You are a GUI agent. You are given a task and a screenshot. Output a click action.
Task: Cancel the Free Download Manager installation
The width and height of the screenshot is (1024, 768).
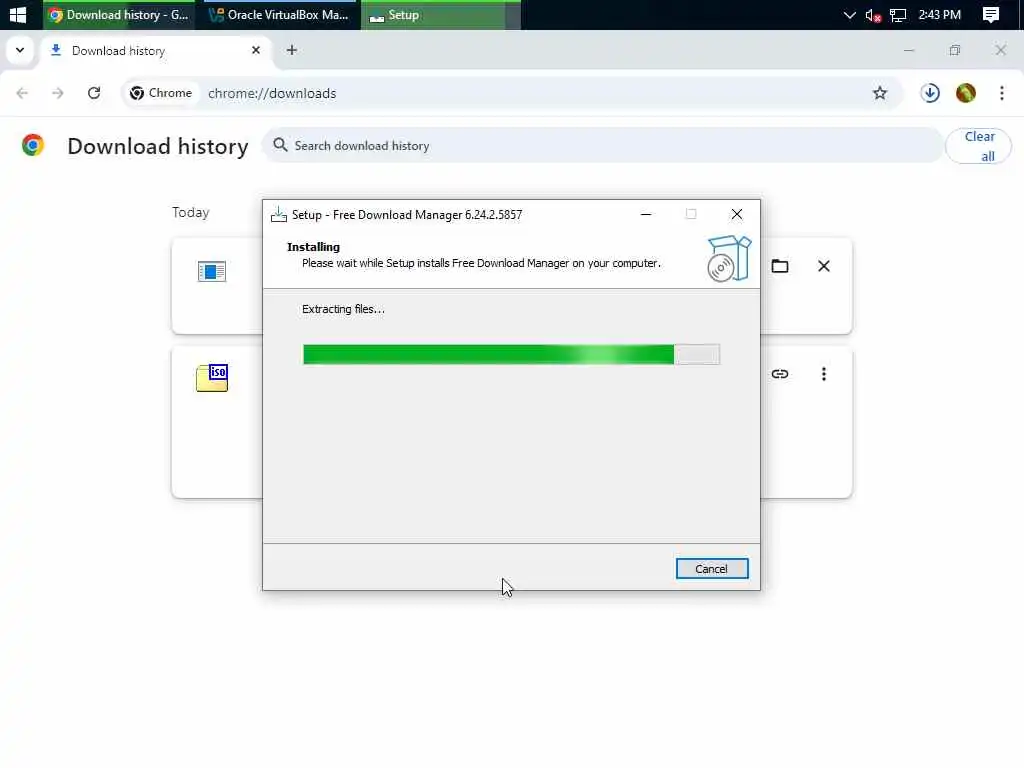click(711, 569)
